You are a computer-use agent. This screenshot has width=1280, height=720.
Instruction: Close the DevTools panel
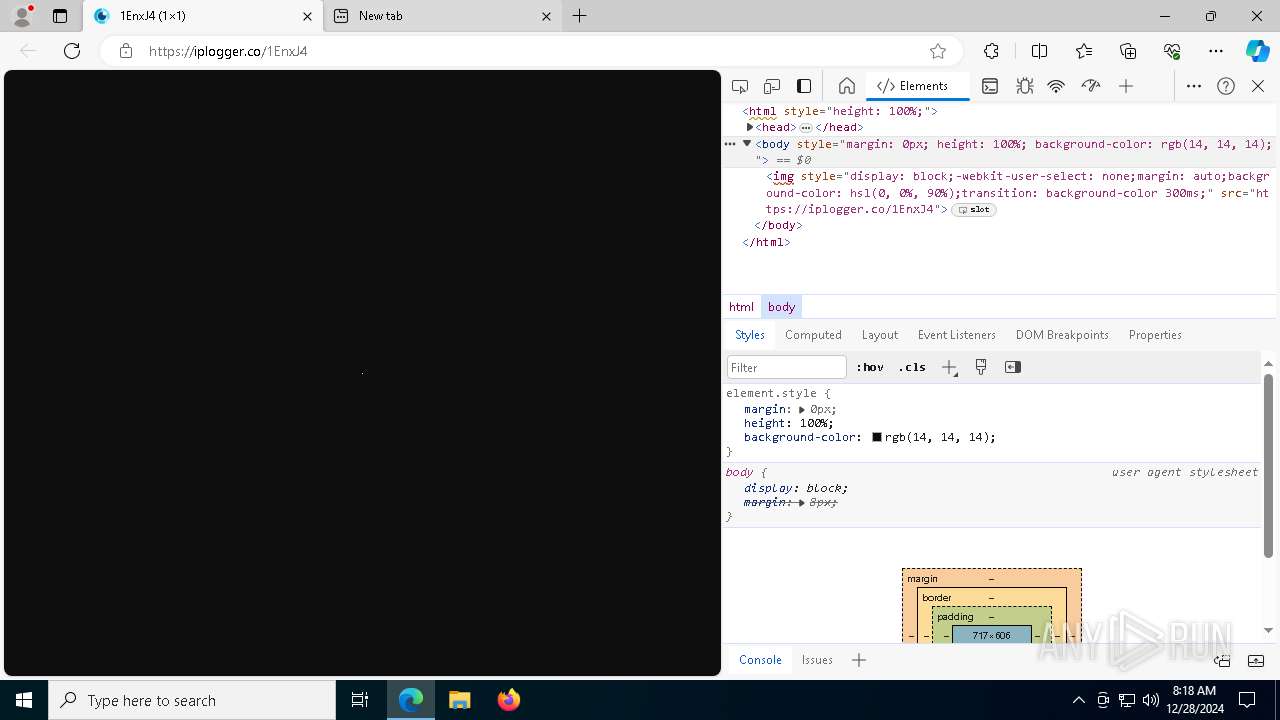1258,86
